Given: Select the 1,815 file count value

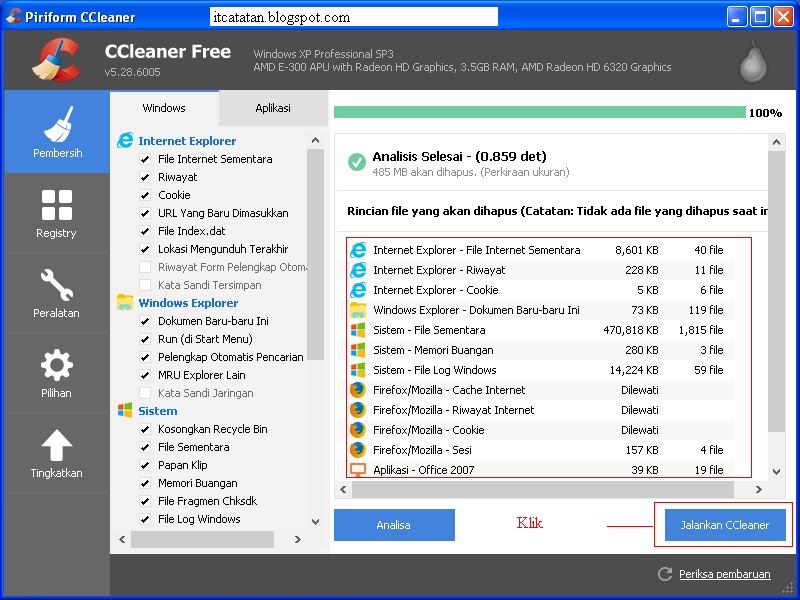Looking at the screenshot, I should [701, 330].
